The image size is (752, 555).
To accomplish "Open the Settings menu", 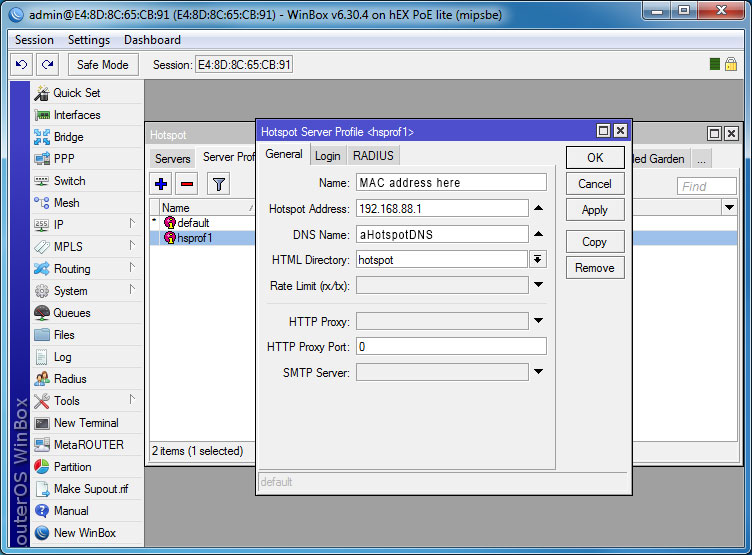I will [89, 40].
